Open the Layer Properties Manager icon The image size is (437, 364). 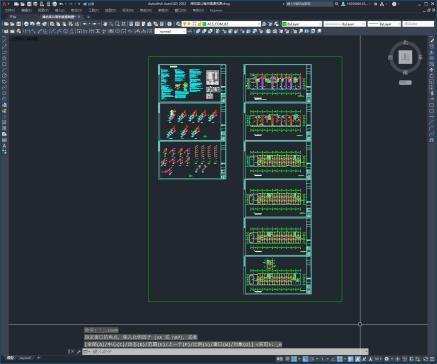179,24
